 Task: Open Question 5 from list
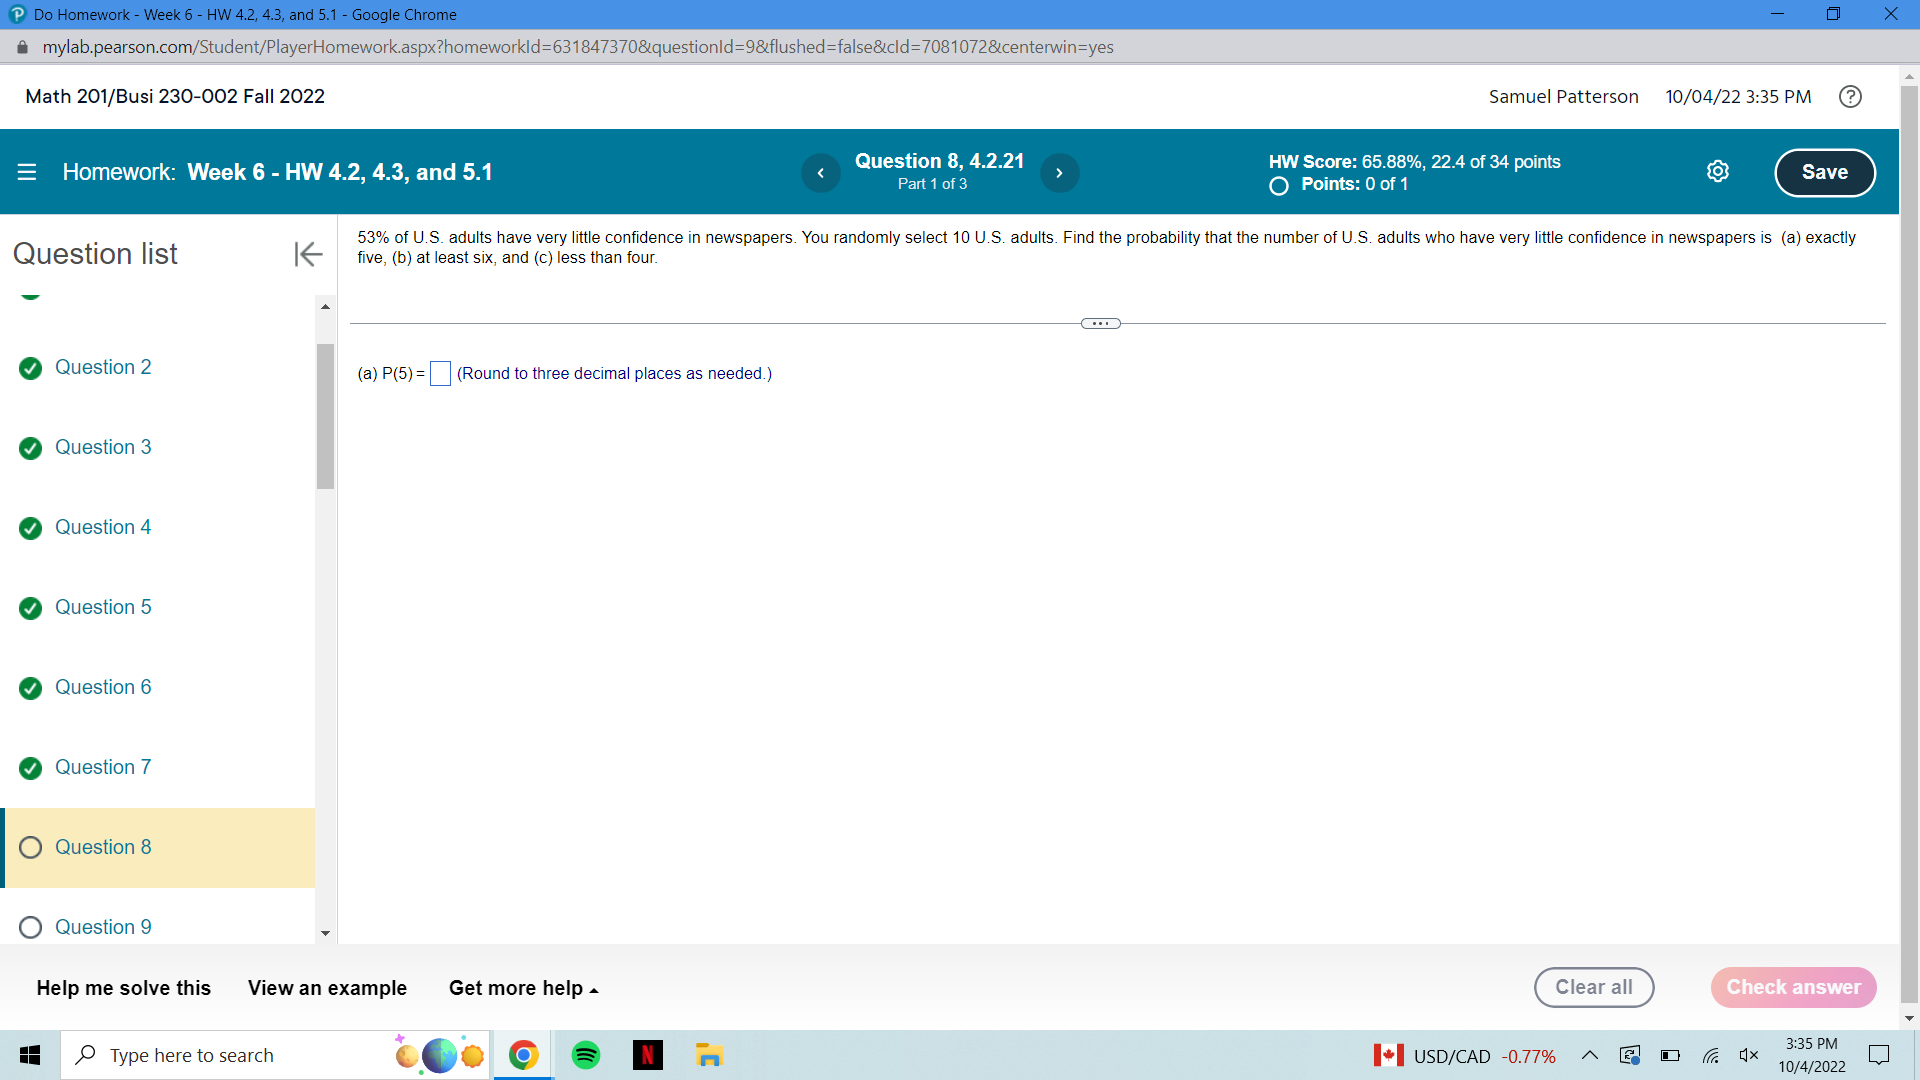[103, 607]
